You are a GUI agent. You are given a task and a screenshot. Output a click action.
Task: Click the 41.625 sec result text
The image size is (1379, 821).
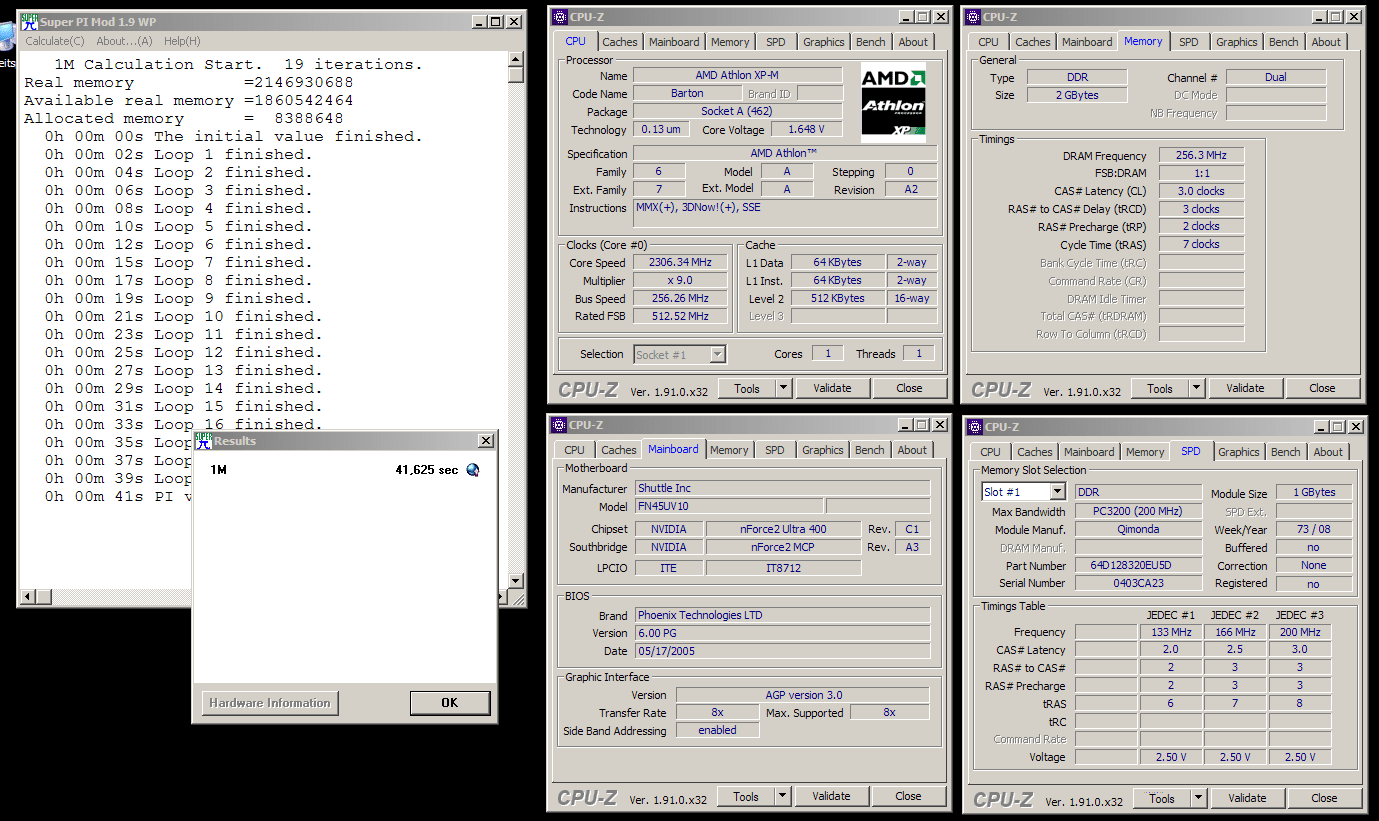coord(427,470)
